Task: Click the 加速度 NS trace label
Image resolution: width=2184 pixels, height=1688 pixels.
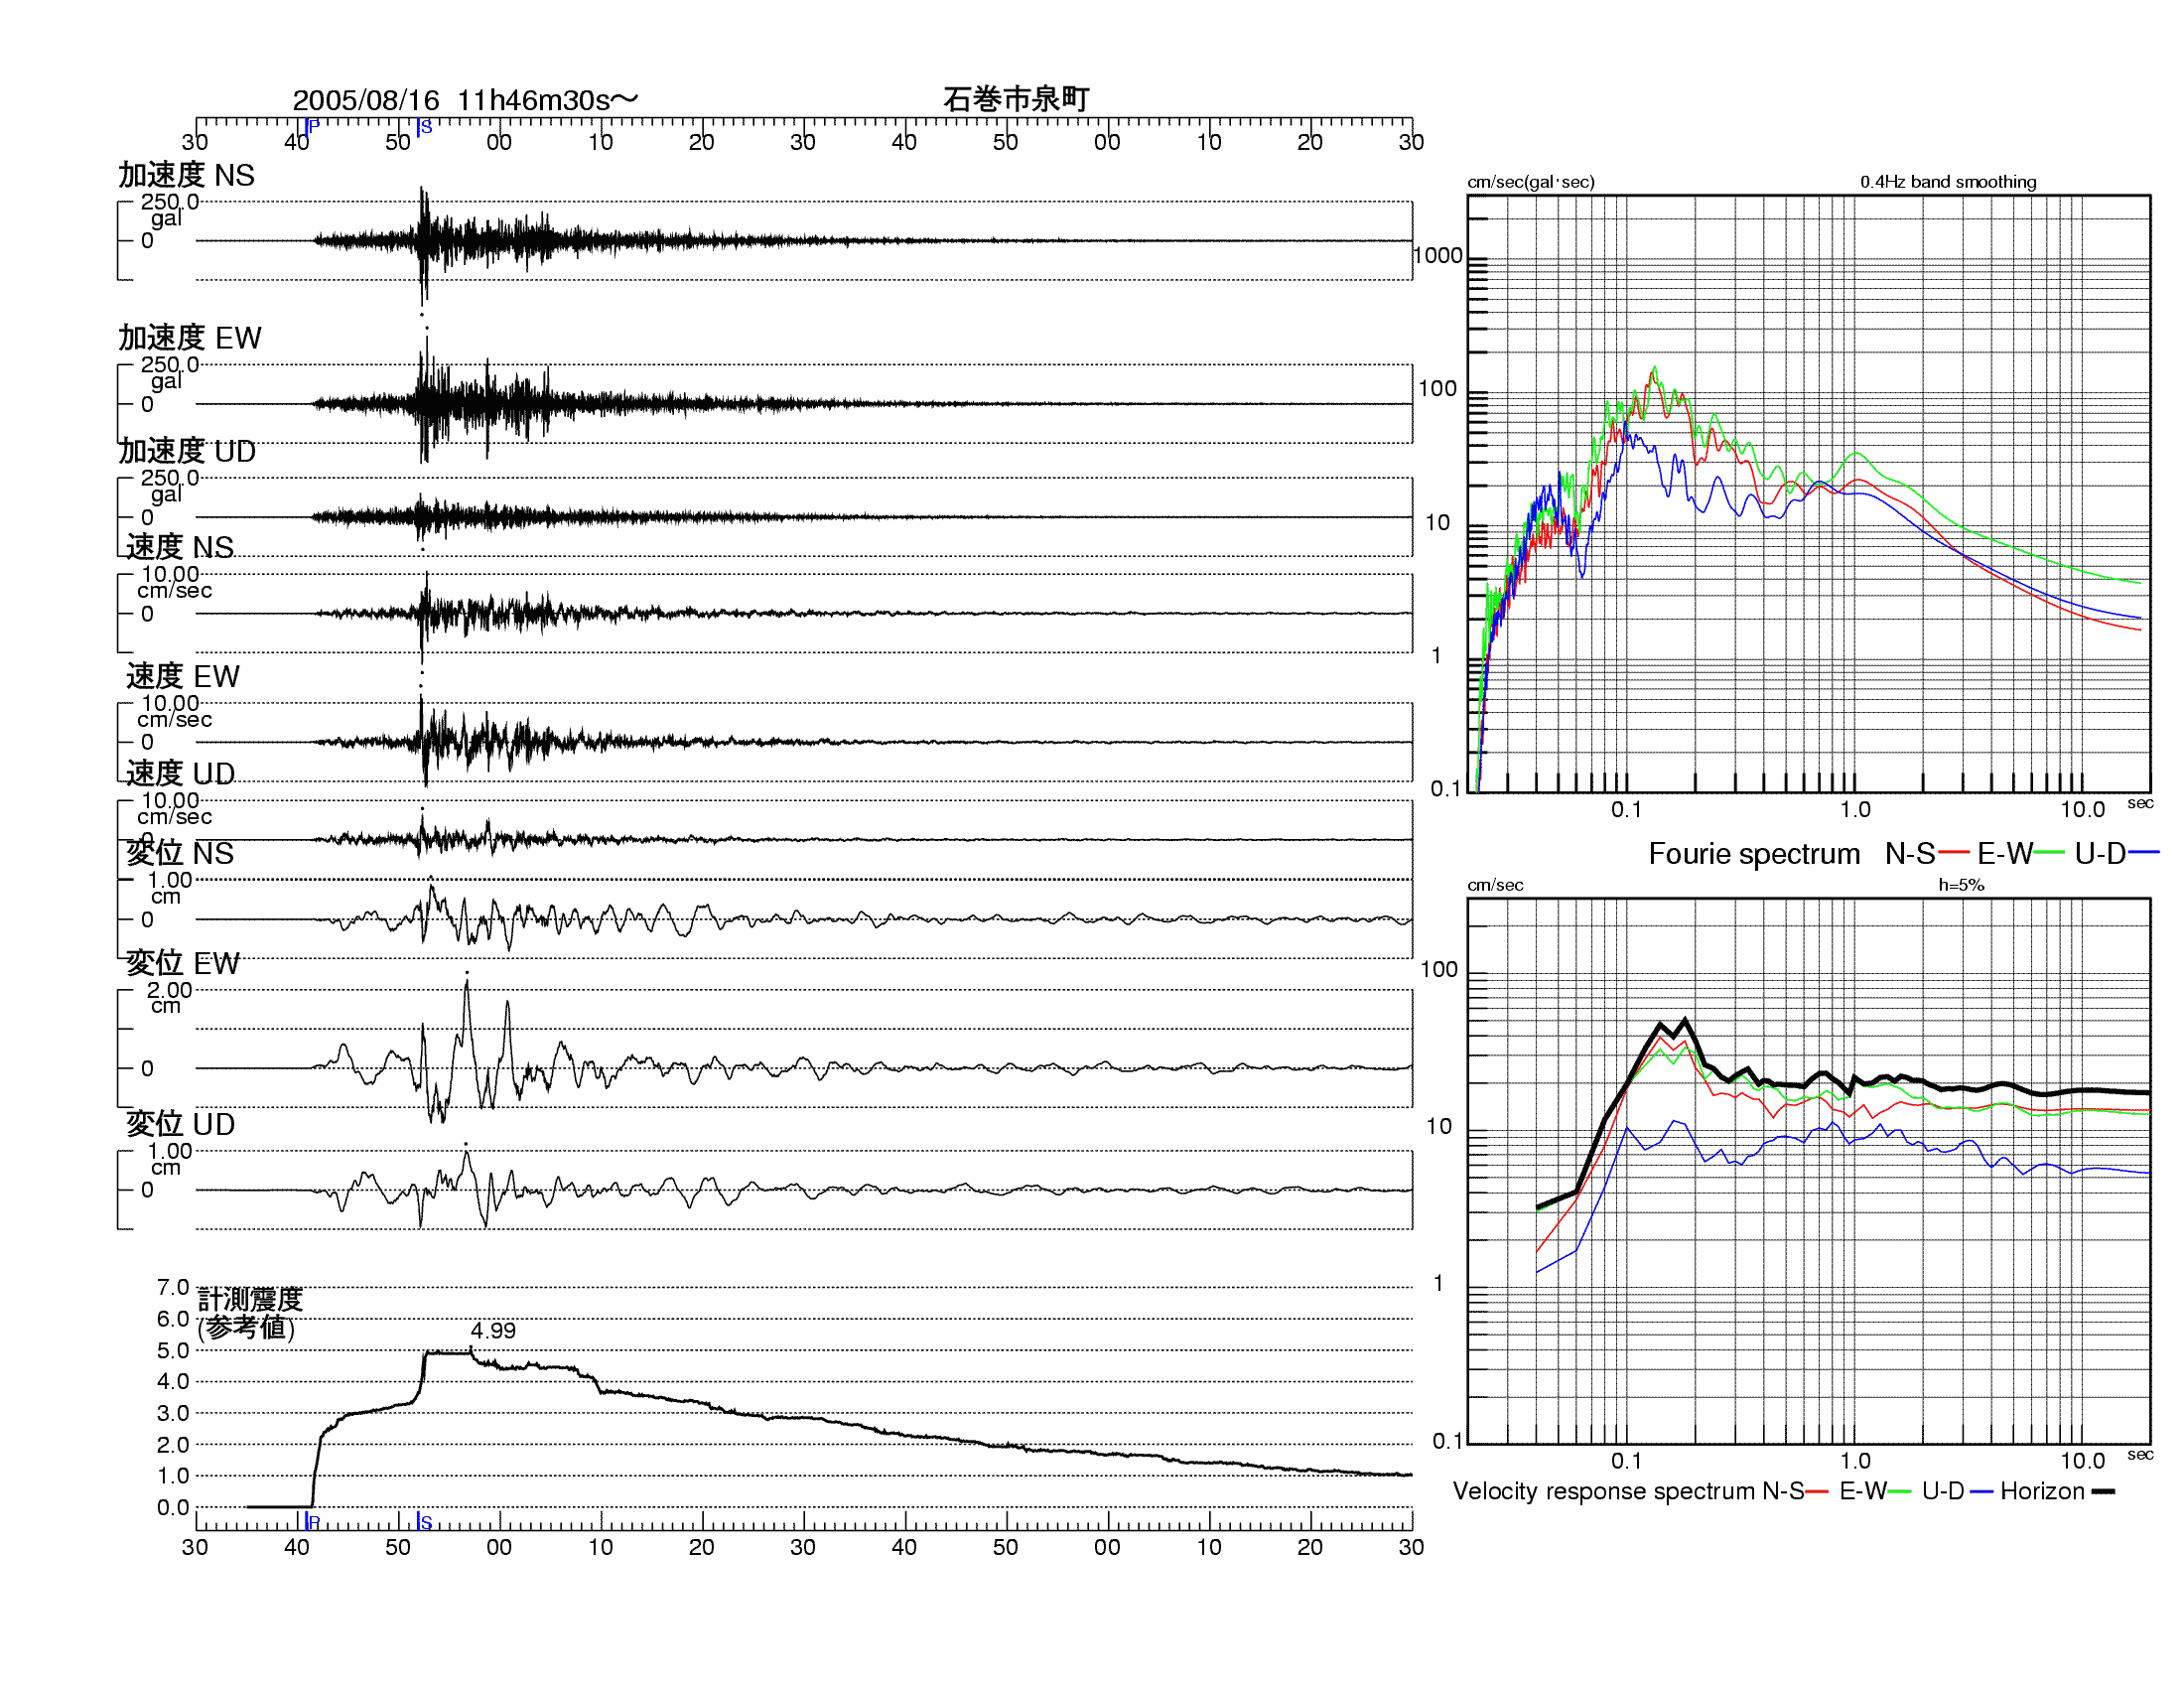Action: coord(187,175)
